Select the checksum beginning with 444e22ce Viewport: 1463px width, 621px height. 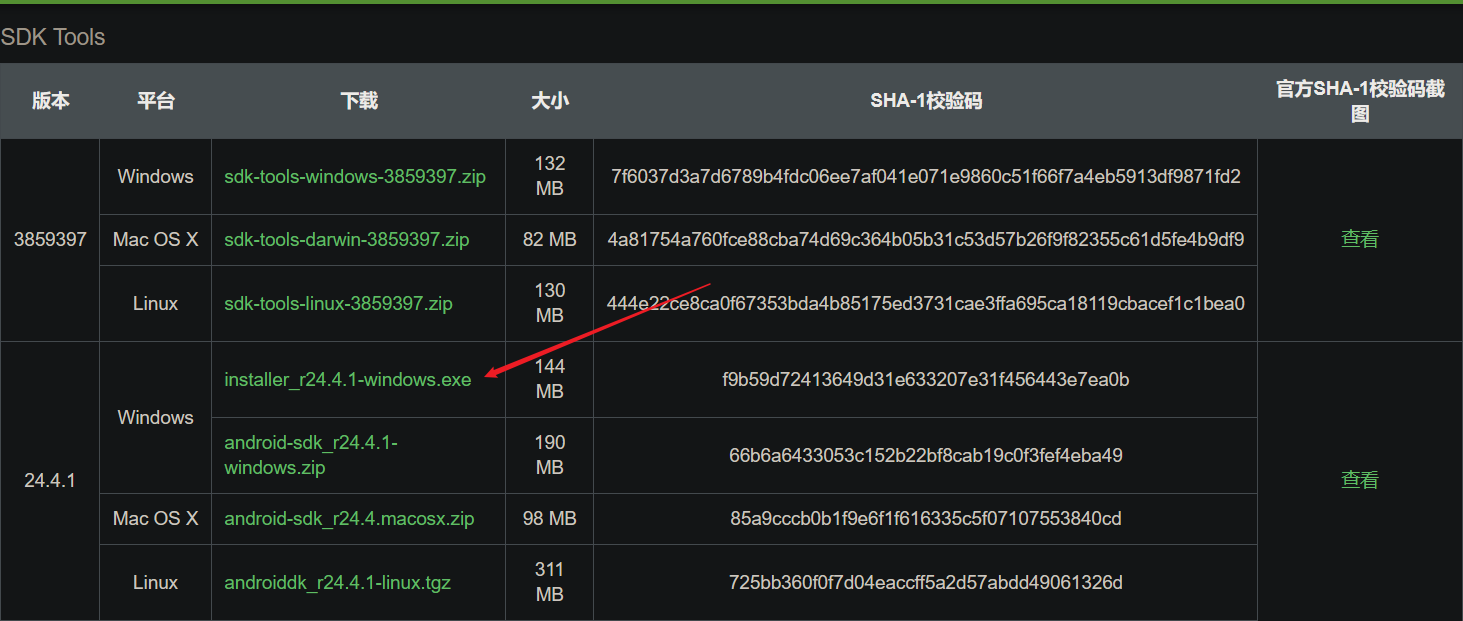pos(926,303)
